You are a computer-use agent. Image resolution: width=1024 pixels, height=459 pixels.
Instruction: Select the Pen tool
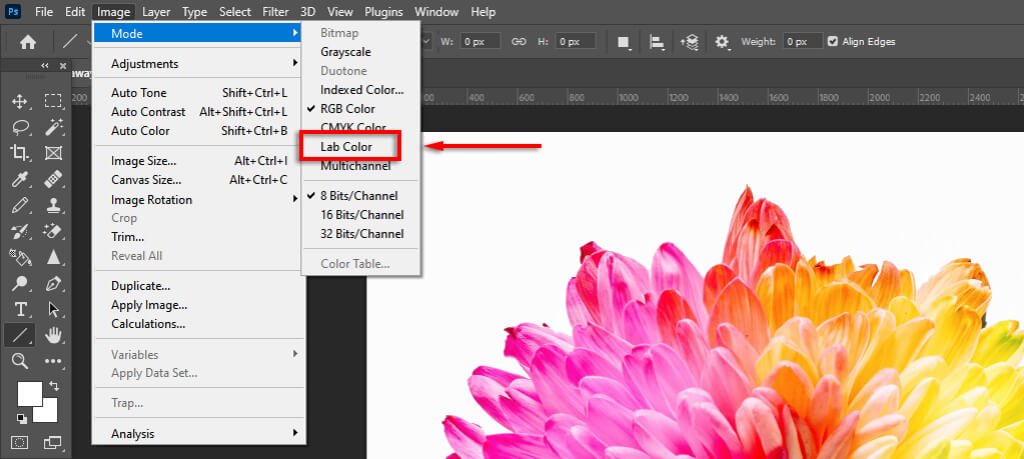pyautogui.click(x=53, y=283)
